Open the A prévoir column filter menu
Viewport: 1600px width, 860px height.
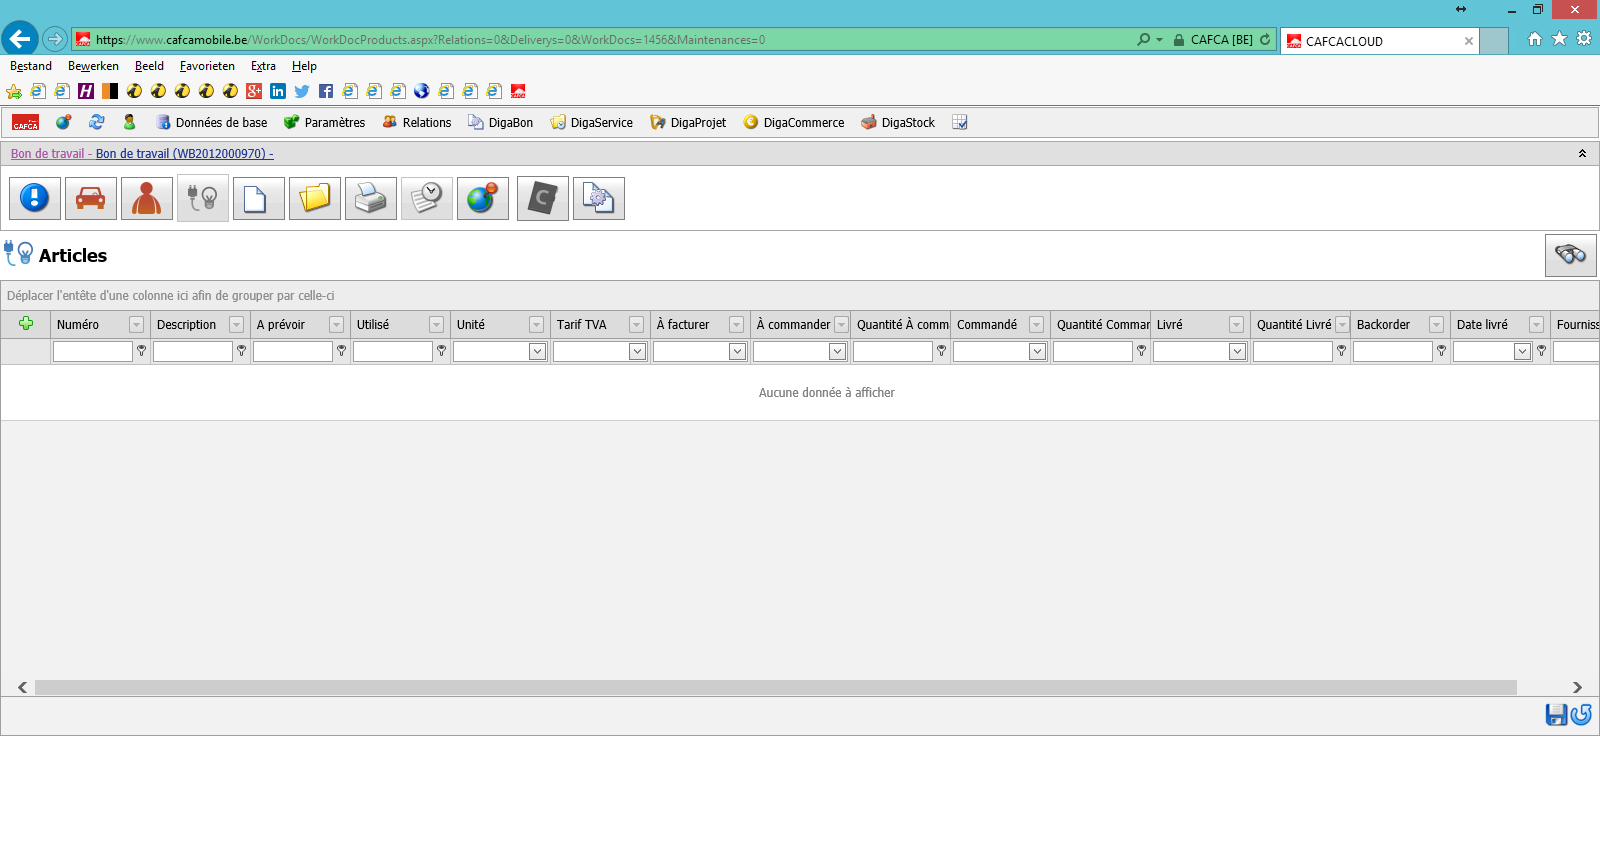(336, 325)
